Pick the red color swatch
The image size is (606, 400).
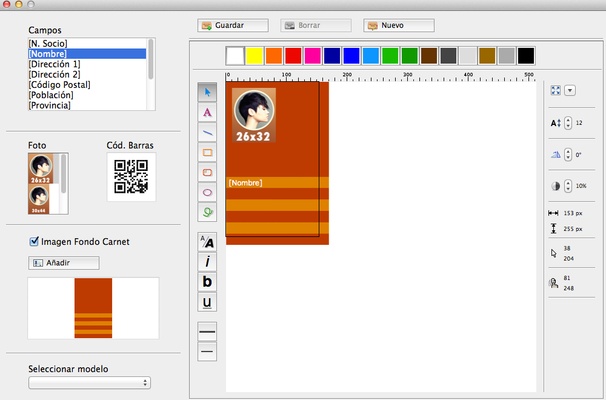(x=293, y=56)
